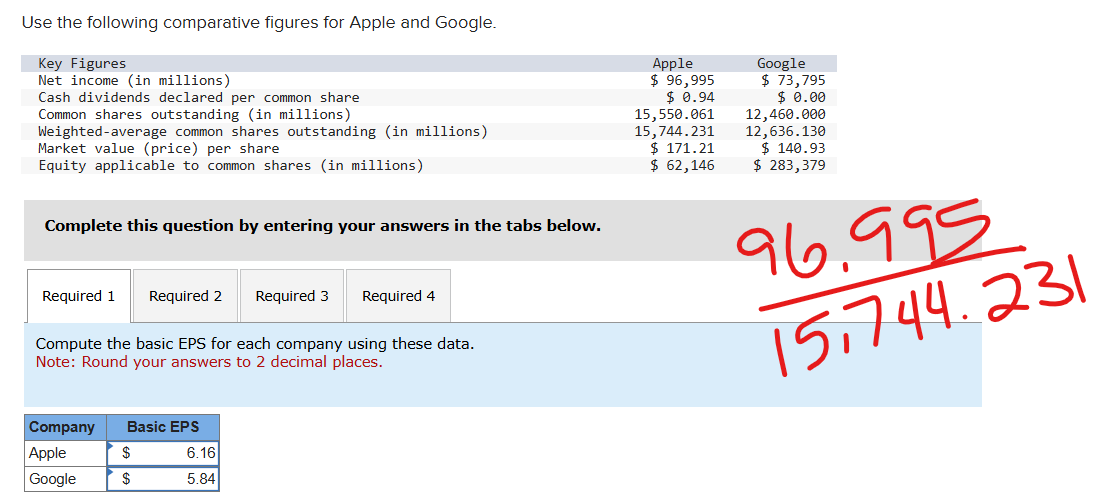Click the Cash dividends declared per common share row
Screen dimensions: 1106x500
[x=199, y=97]
